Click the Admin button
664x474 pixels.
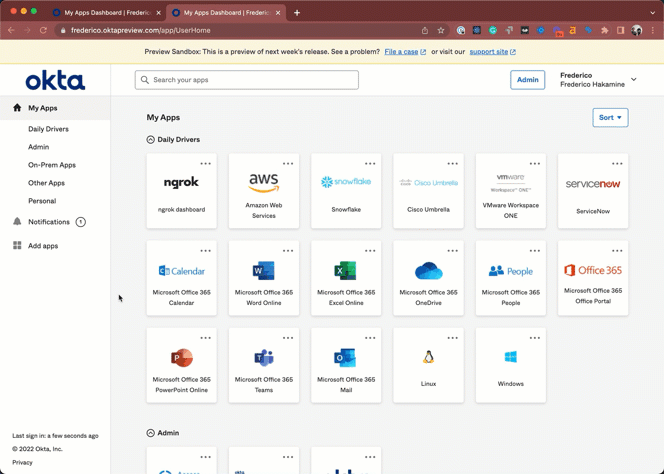[527, 80]
